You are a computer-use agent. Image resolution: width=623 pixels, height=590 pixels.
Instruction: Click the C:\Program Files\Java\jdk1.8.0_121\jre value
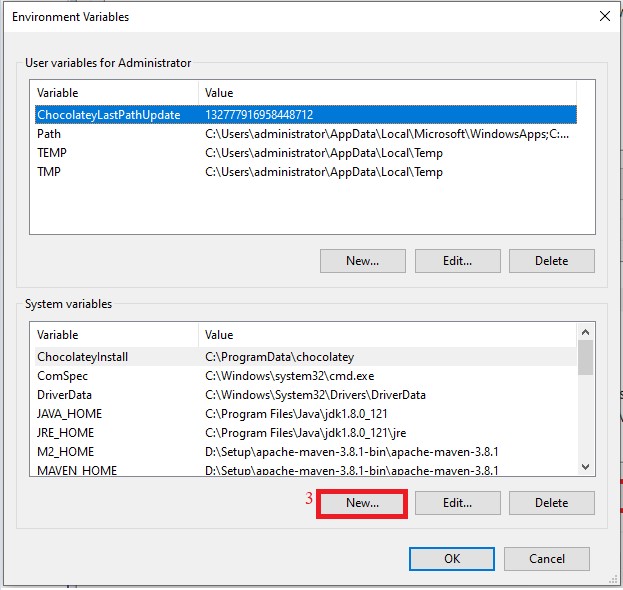[306, 433]
